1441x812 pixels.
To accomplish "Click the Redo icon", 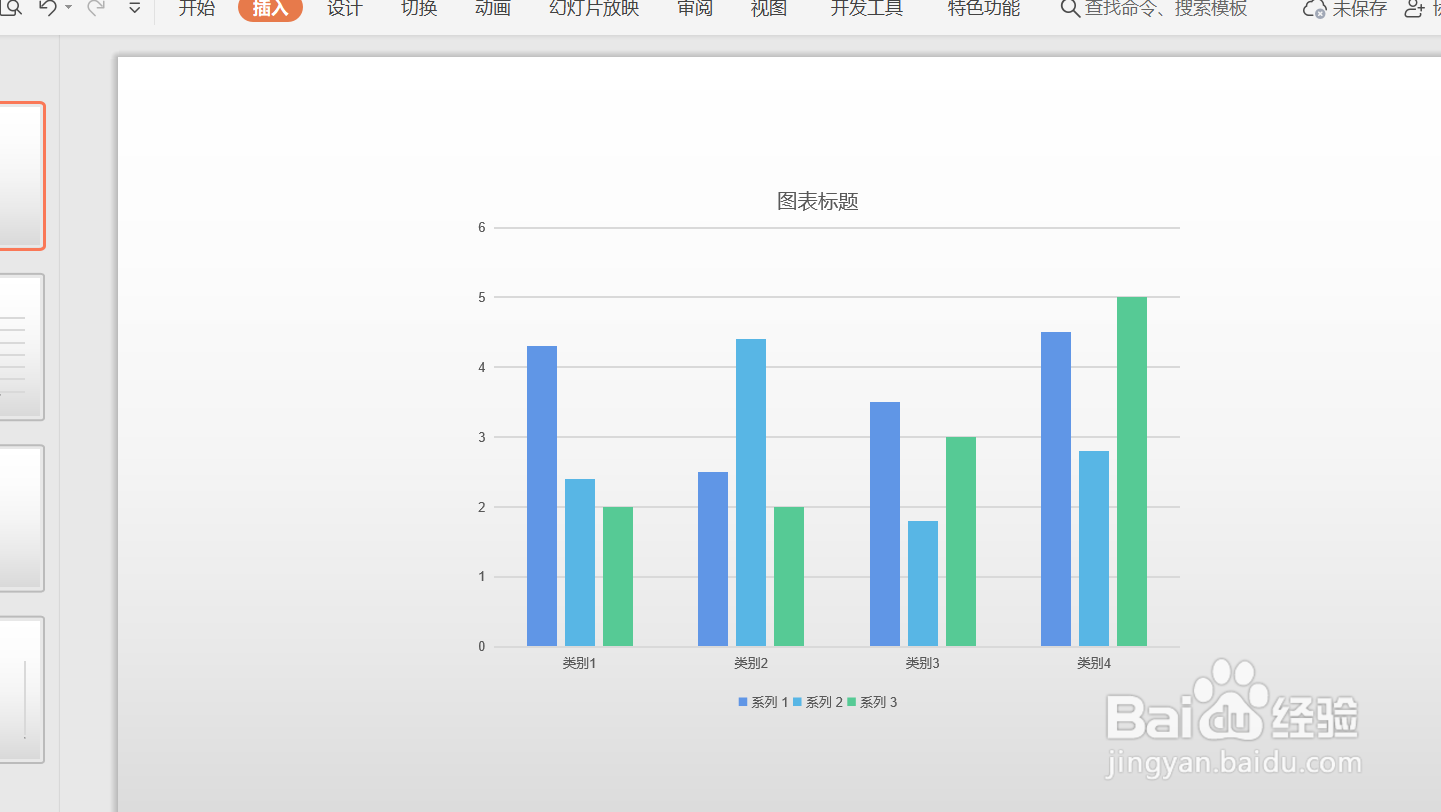I will [96, 9].
